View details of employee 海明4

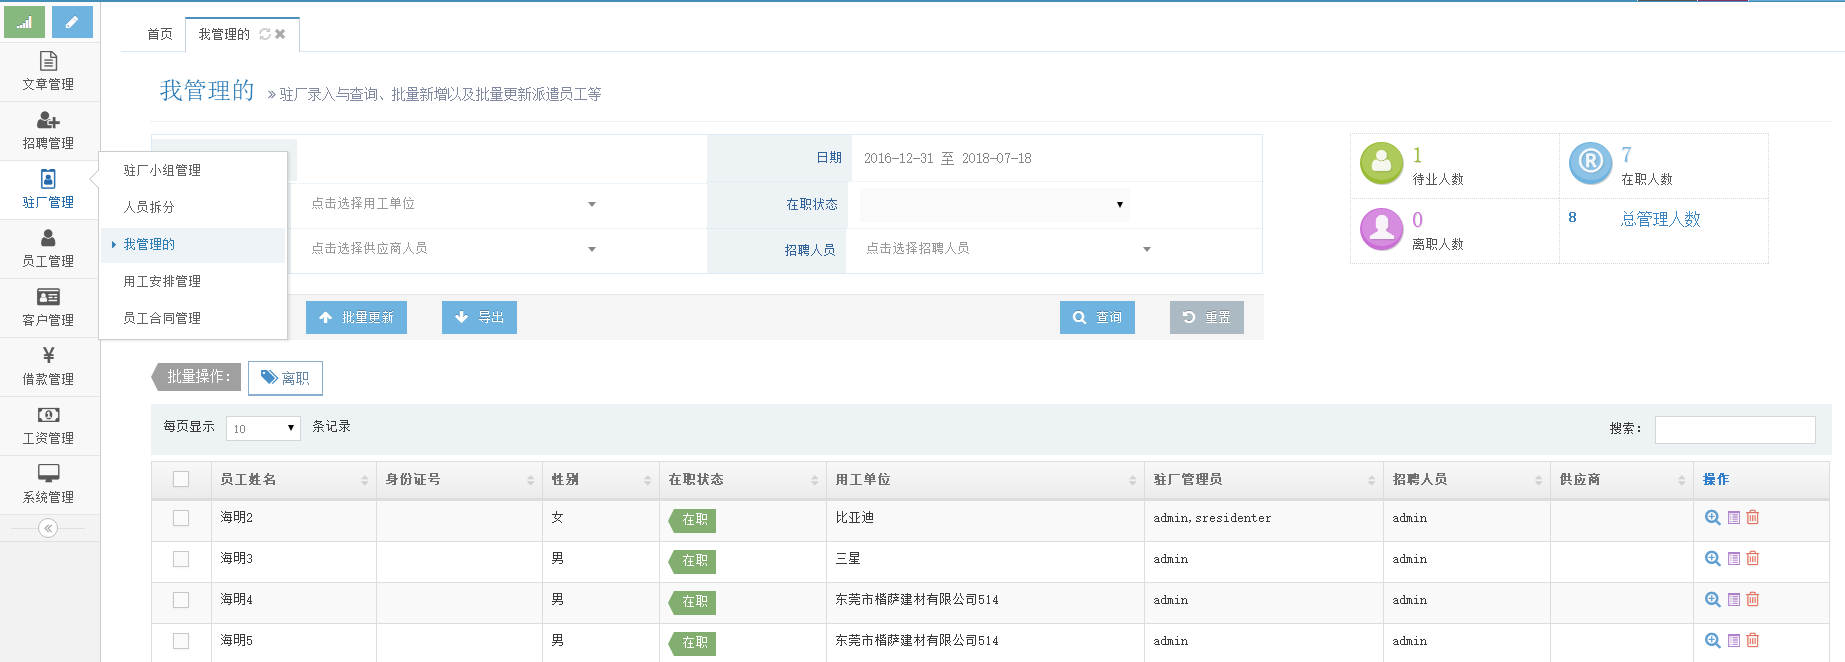[1713, 599]
